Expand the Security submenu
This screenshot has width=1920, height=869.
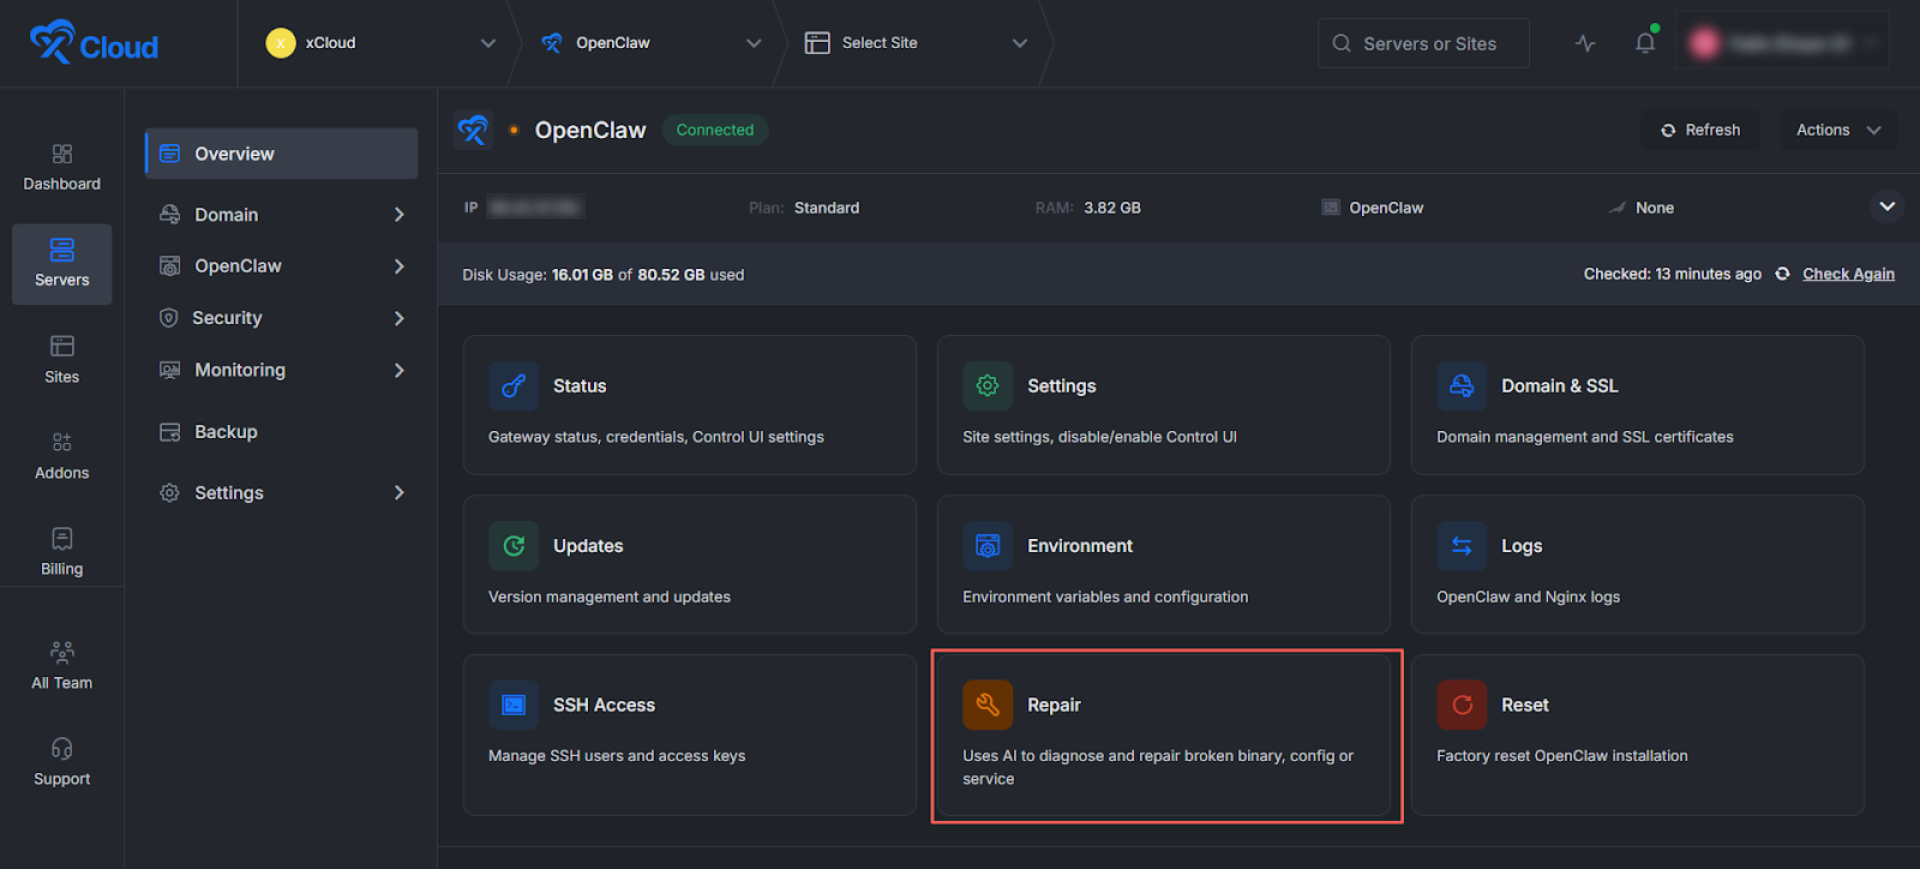click(x=399, y=318)
